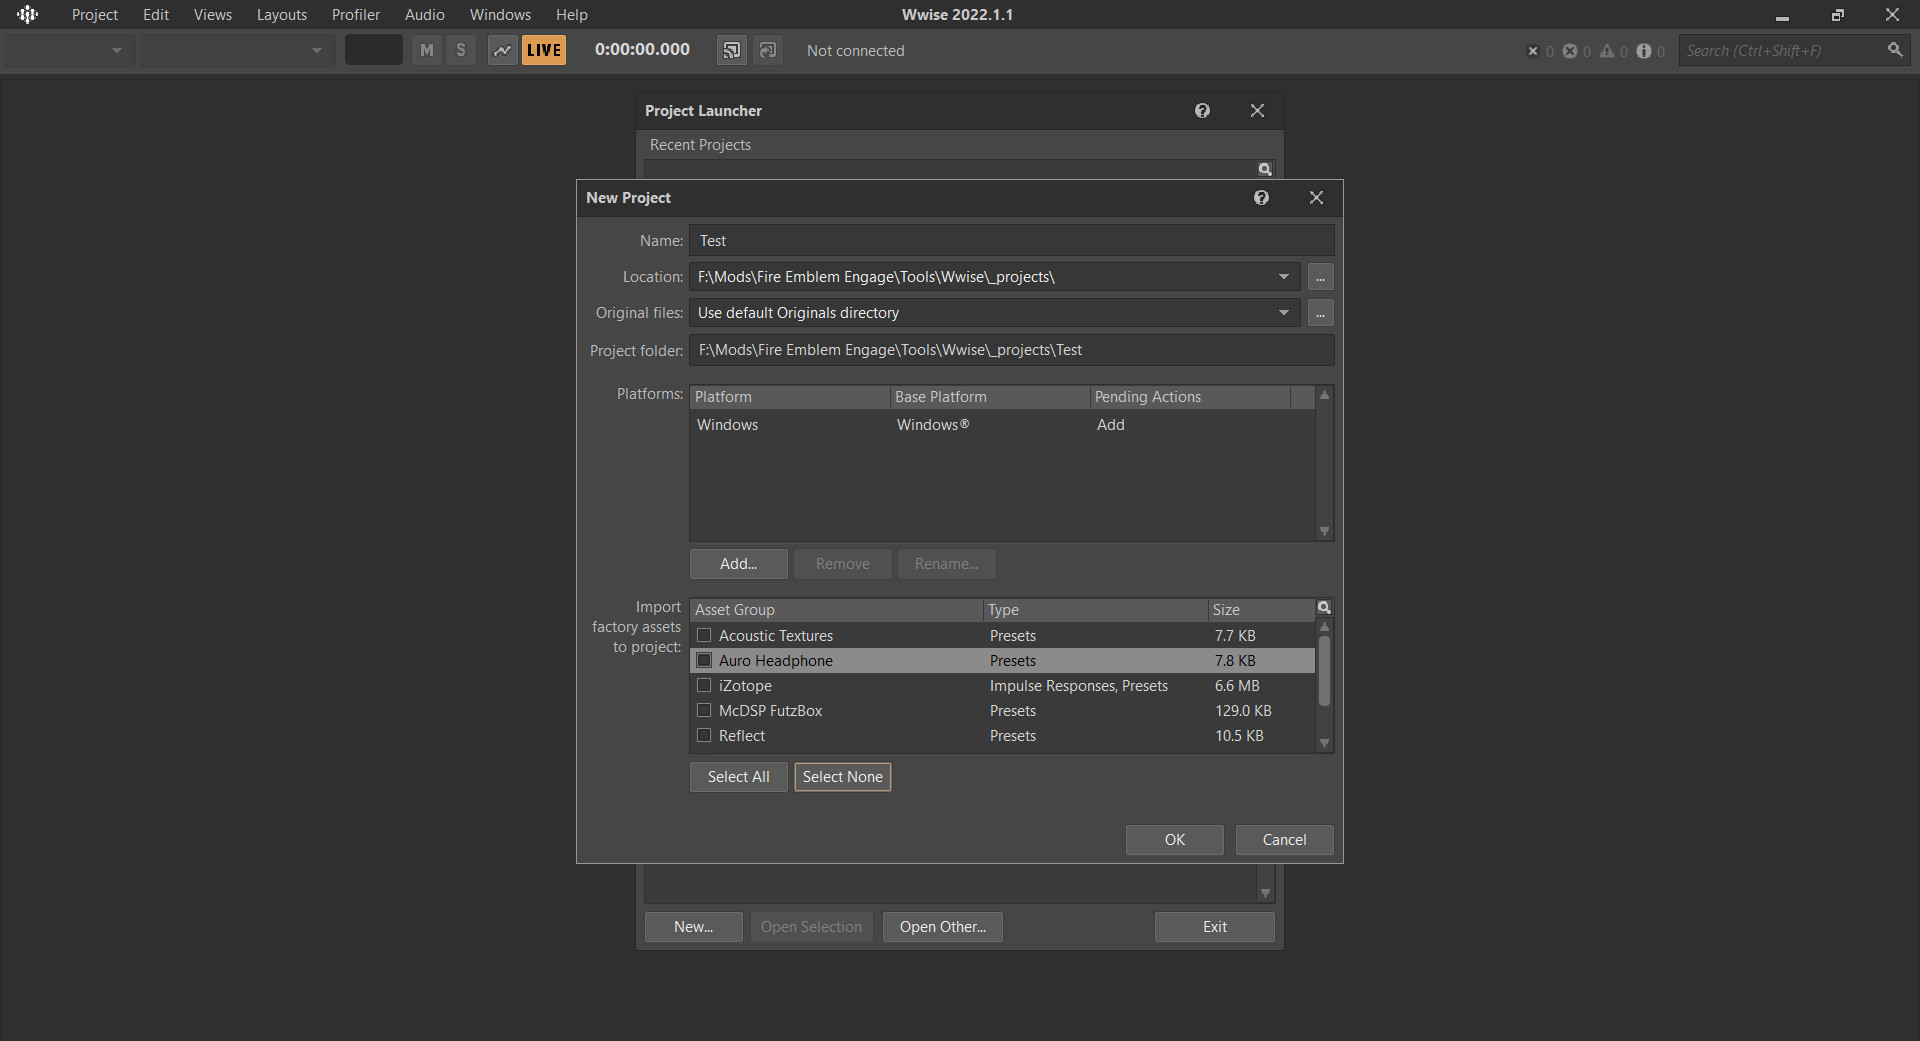Enable the iZotope asset group checkbox
Viewport: 1920px width, 1041px height.
[704, 686]
